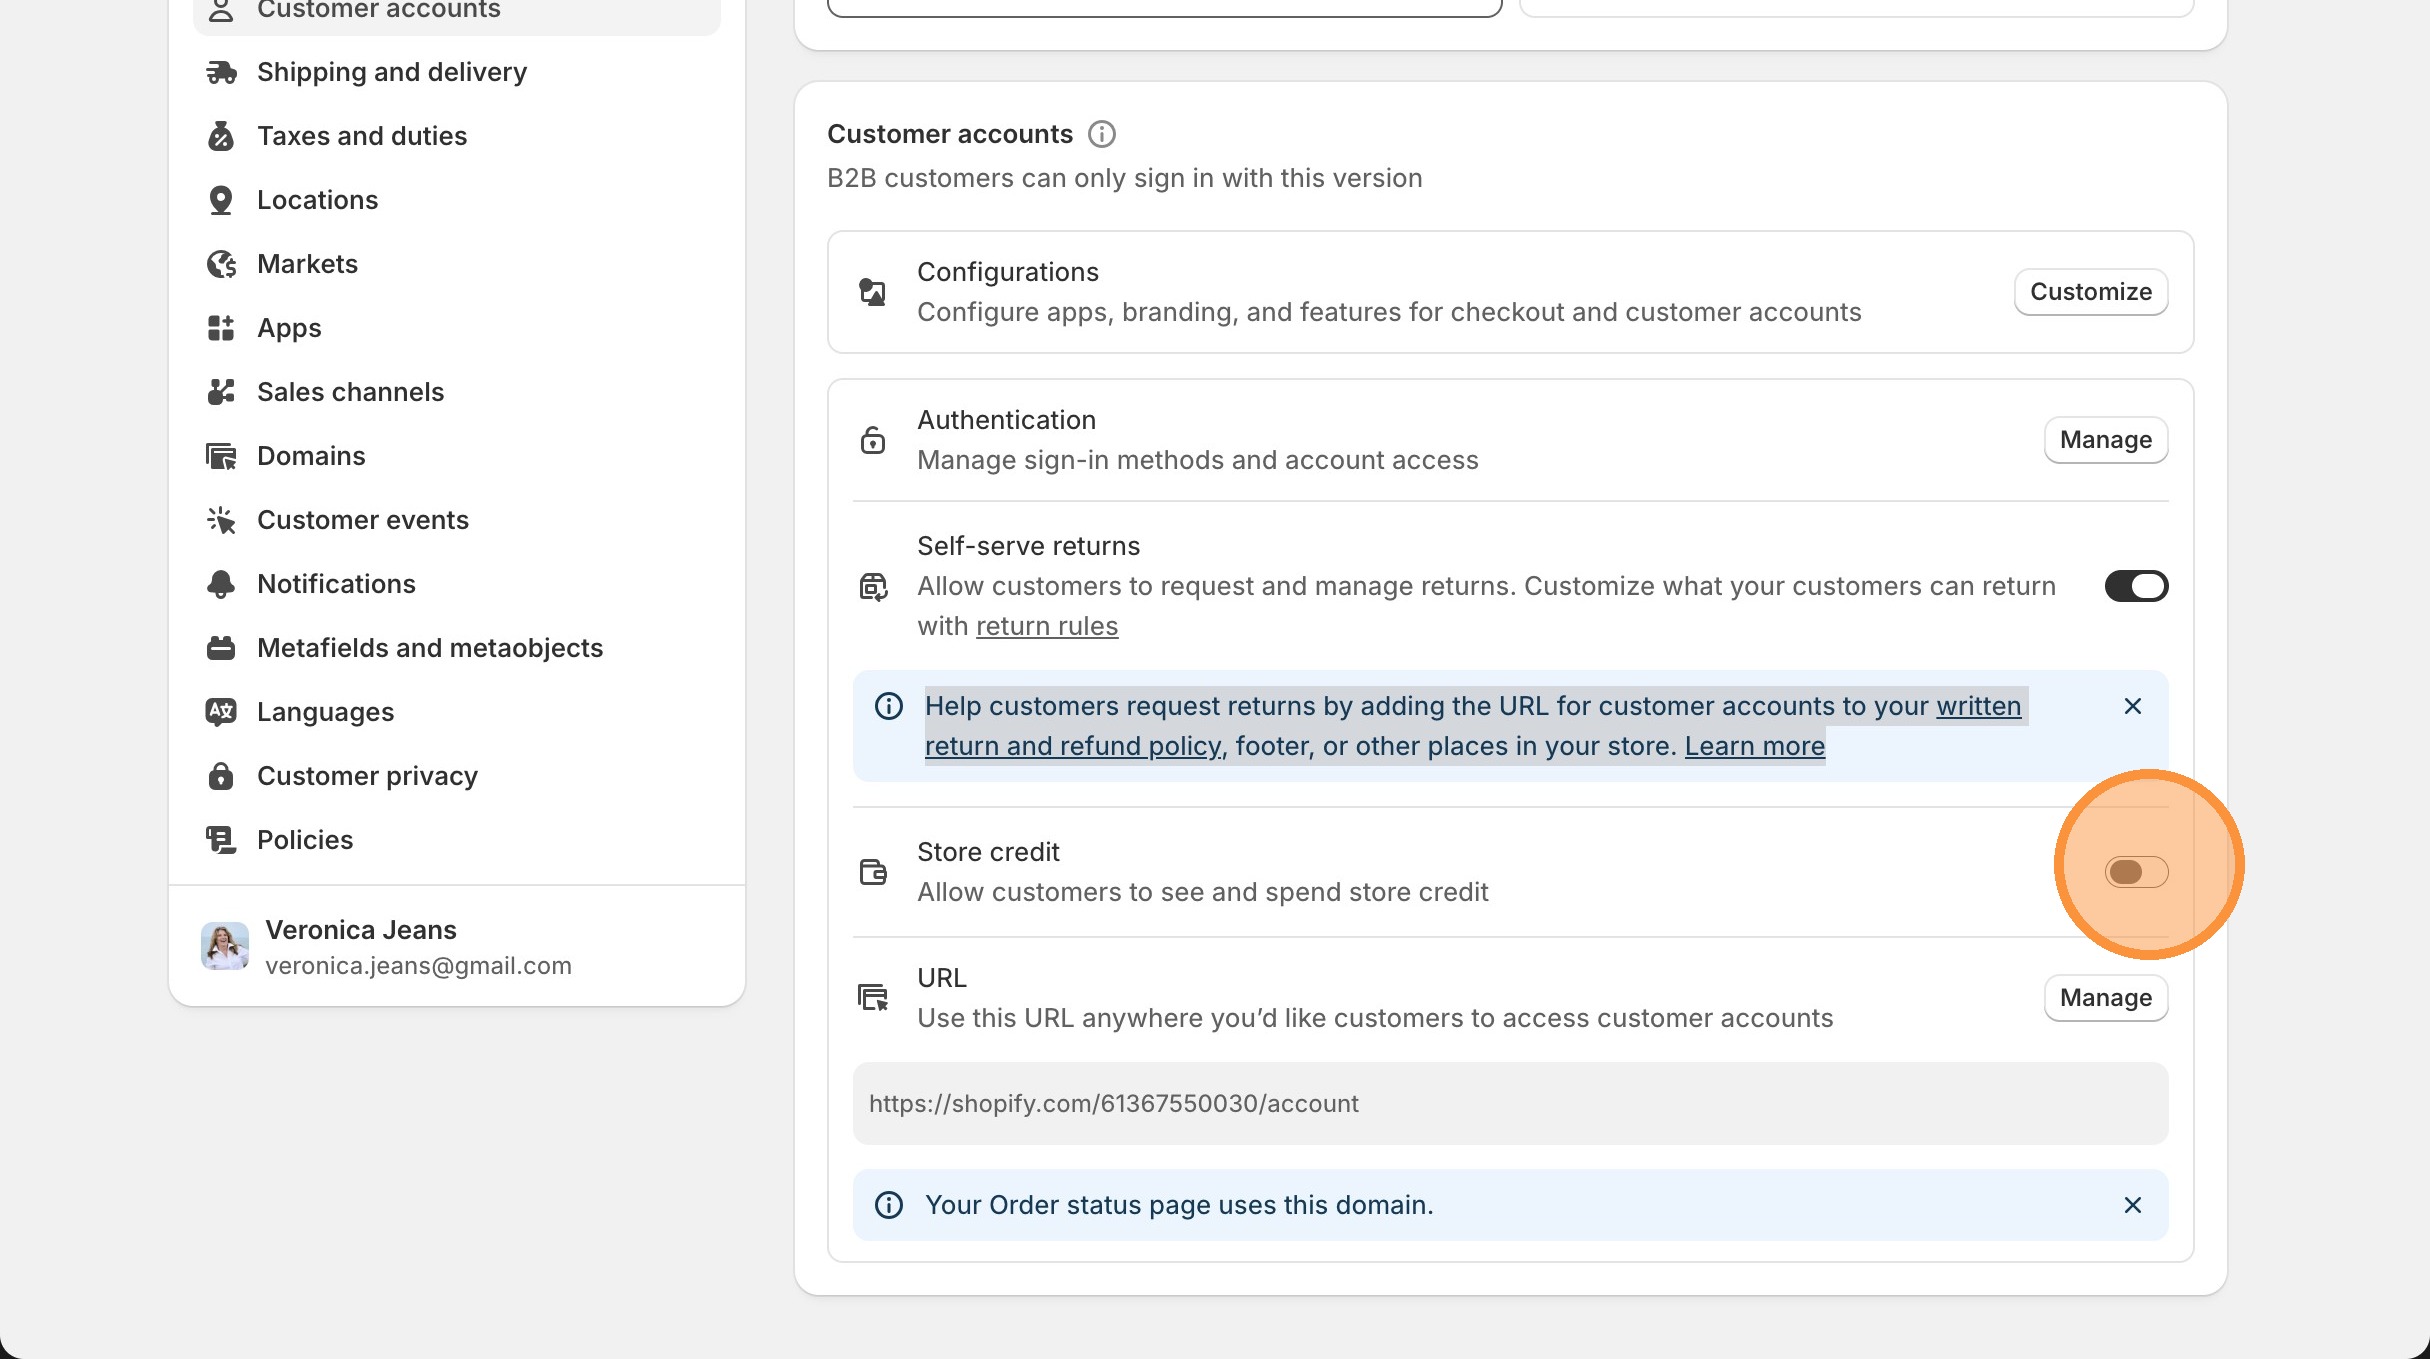The width and height of the screenshot is (2430, 1359).
Task: Select the Sales channels icon
Action: click(x=222, y=391)
